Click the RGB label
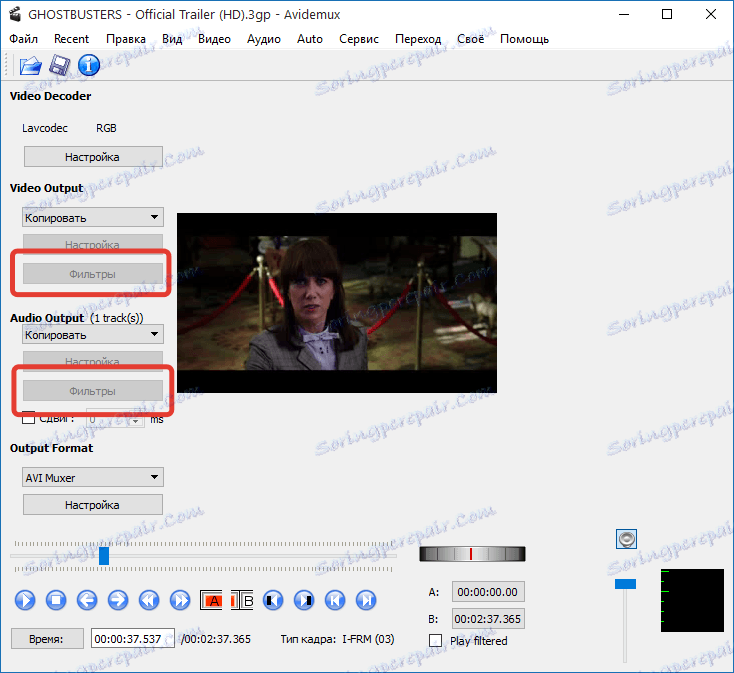The height and width of the screenshot is (673, 734). pyautogui.click(x=106, y=128)
